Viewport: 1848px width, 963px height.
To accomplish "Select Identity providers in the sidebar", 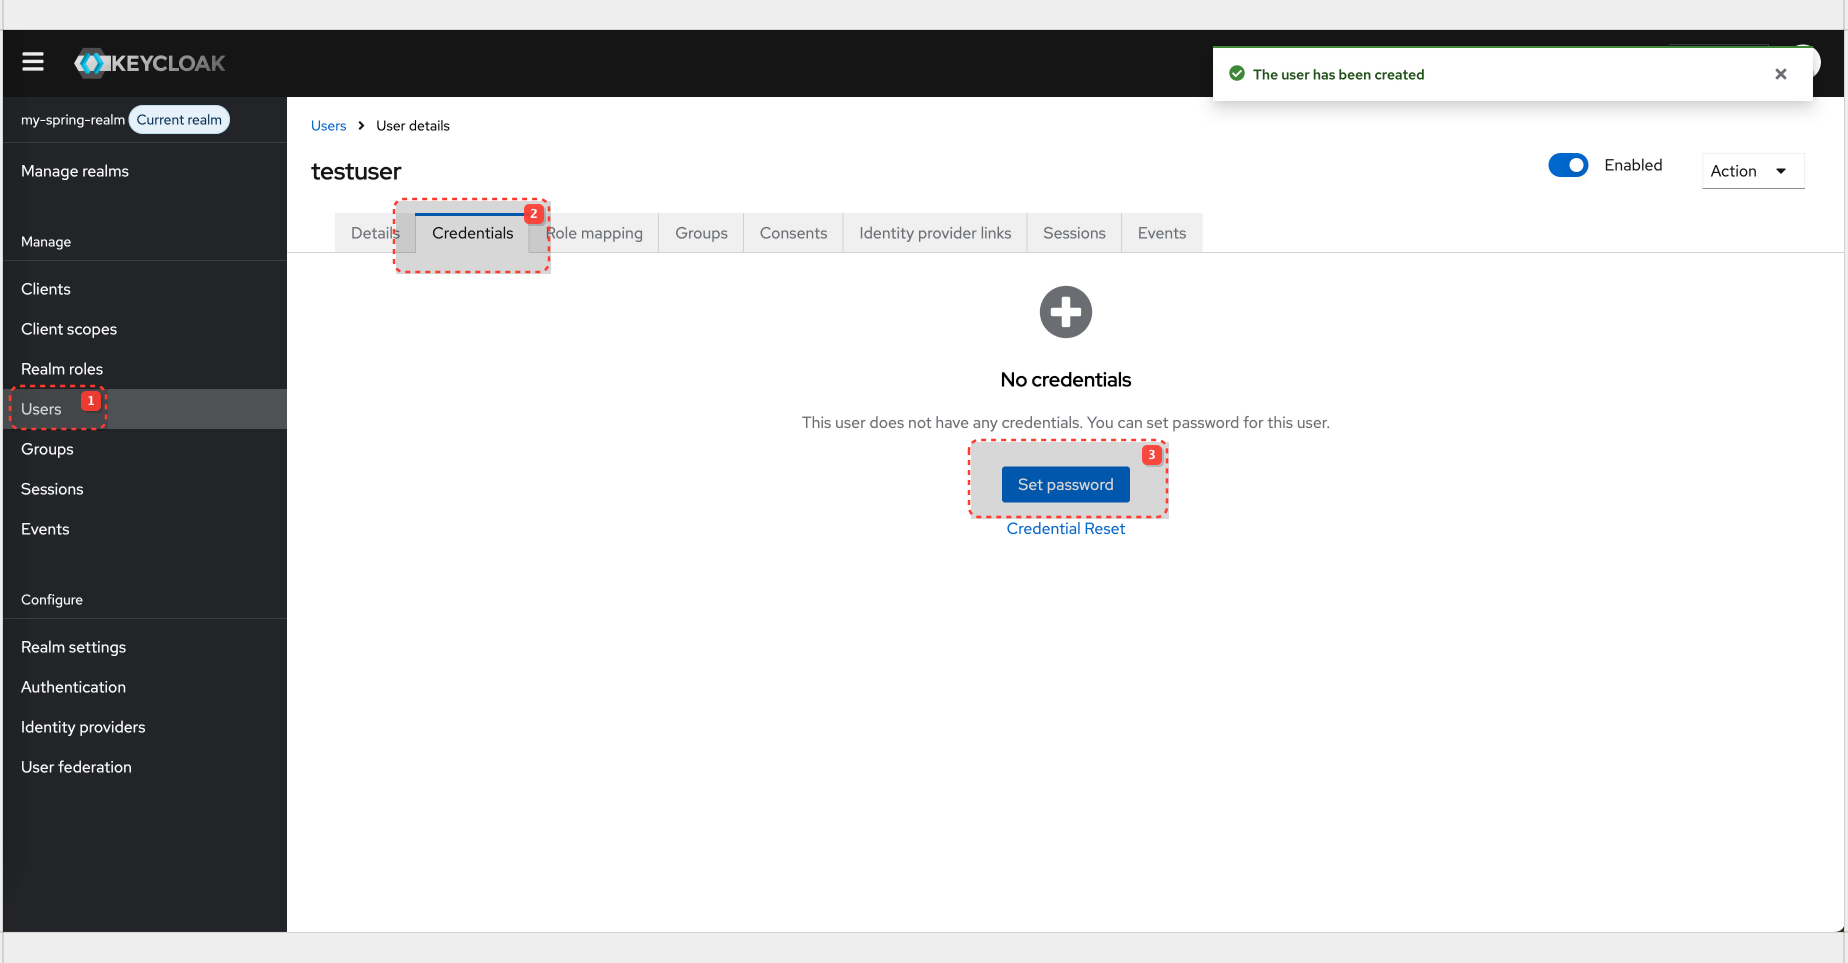I will point(83,727).
